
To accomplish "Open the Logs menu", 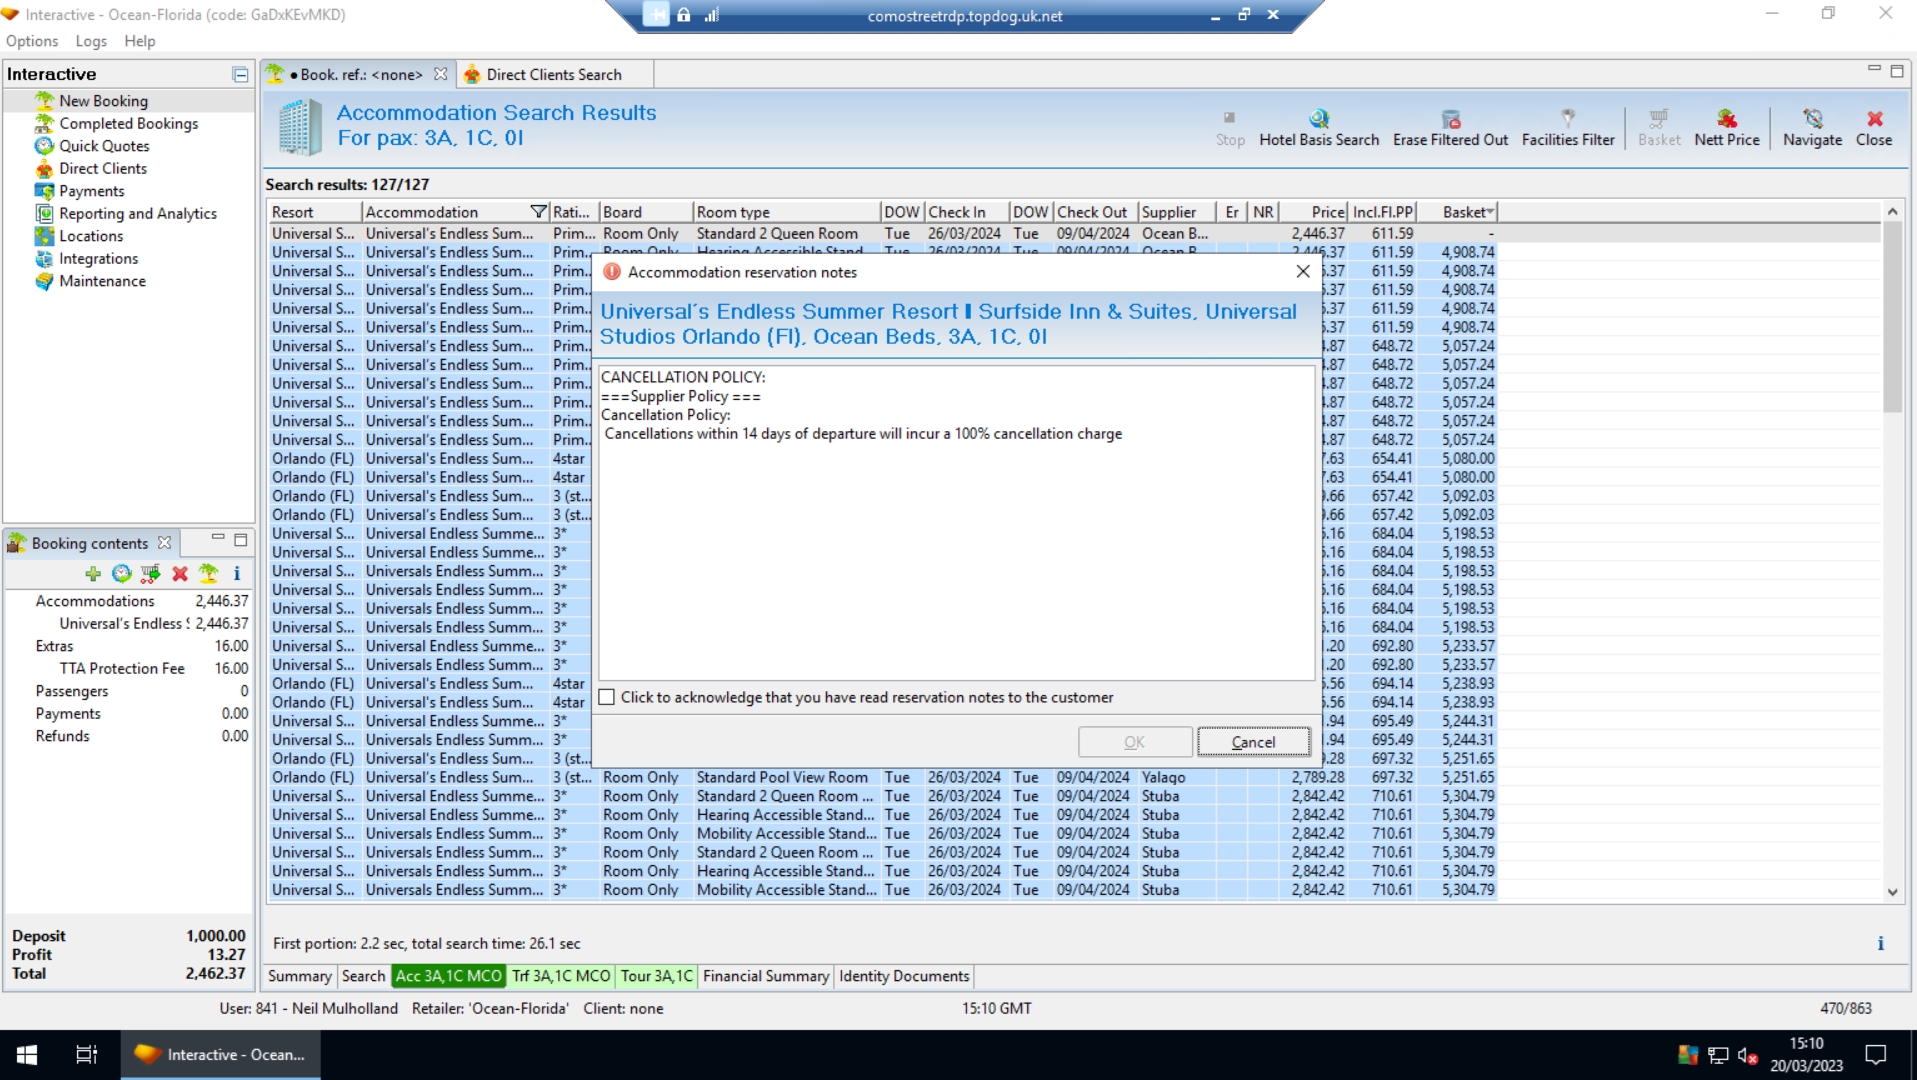I will click(x=91, y=41).
